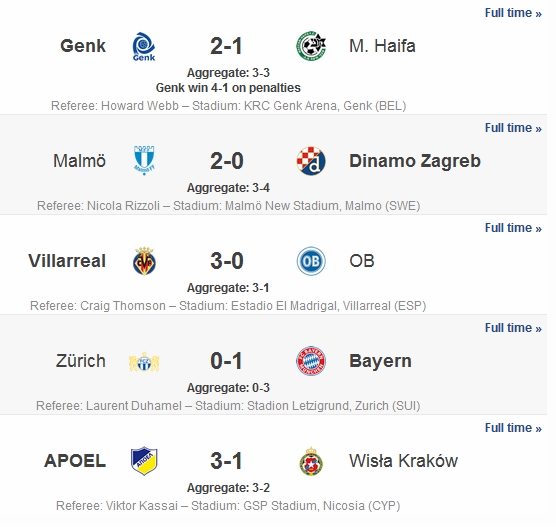Click the Bayern team name
Viewport: 556px width, 527px height.
(380, 361)
